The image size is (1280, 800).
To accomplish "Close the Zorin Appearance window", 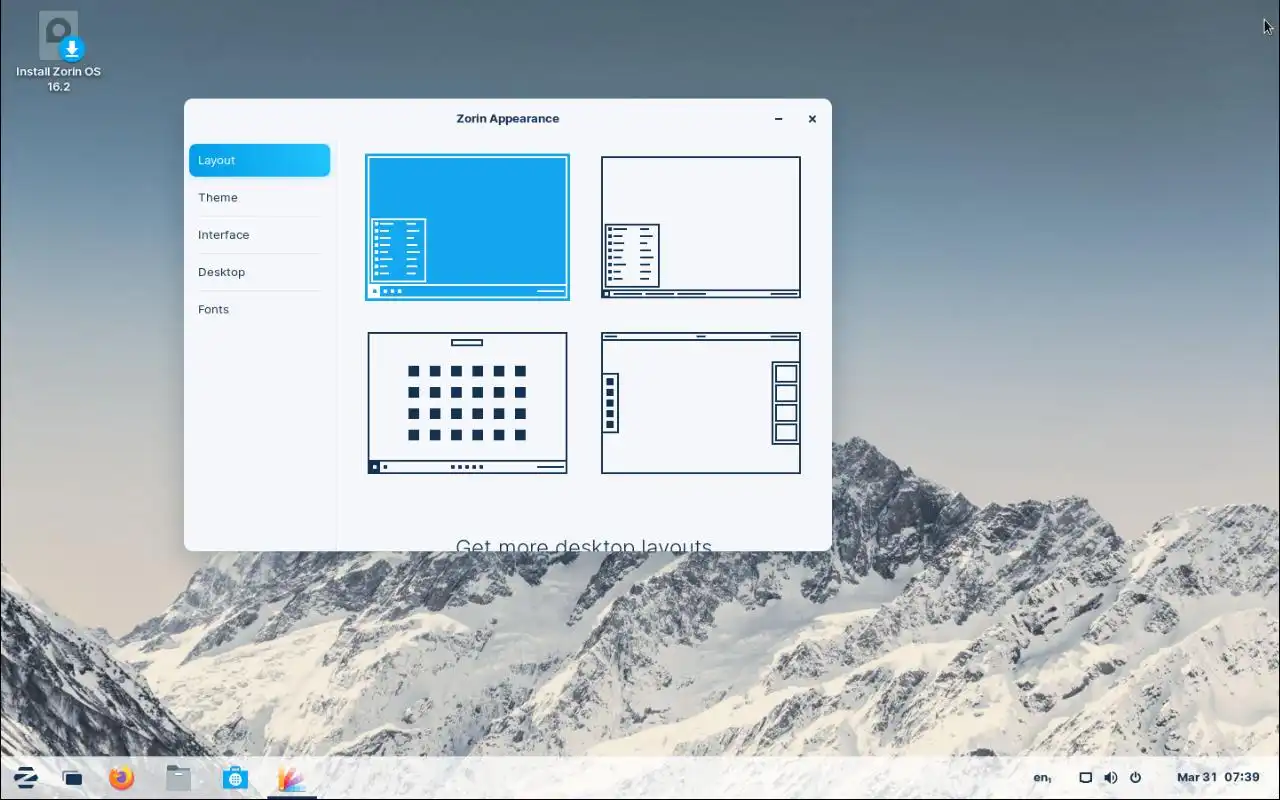I will pos(812,119).
